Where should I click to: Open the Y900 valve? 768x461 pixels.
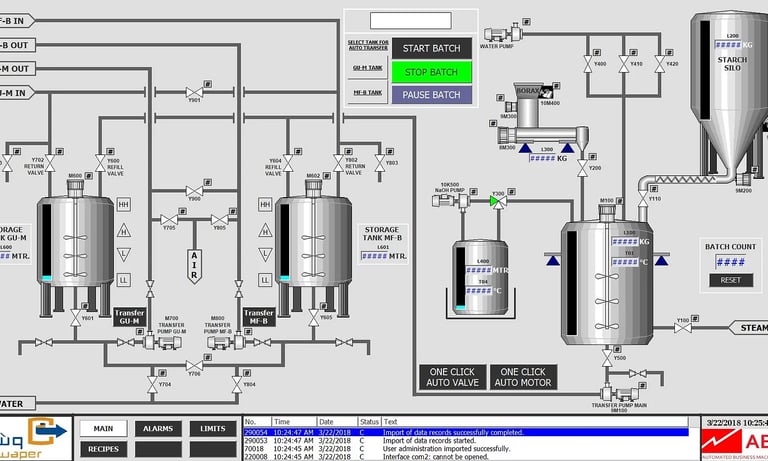pyautogui.click(x=194, y=191)
